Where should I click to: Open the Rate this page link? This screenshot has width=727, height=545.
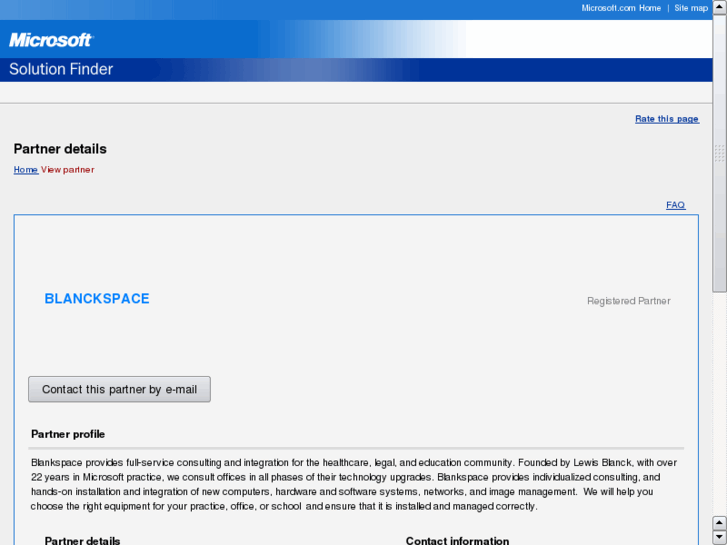667,119
